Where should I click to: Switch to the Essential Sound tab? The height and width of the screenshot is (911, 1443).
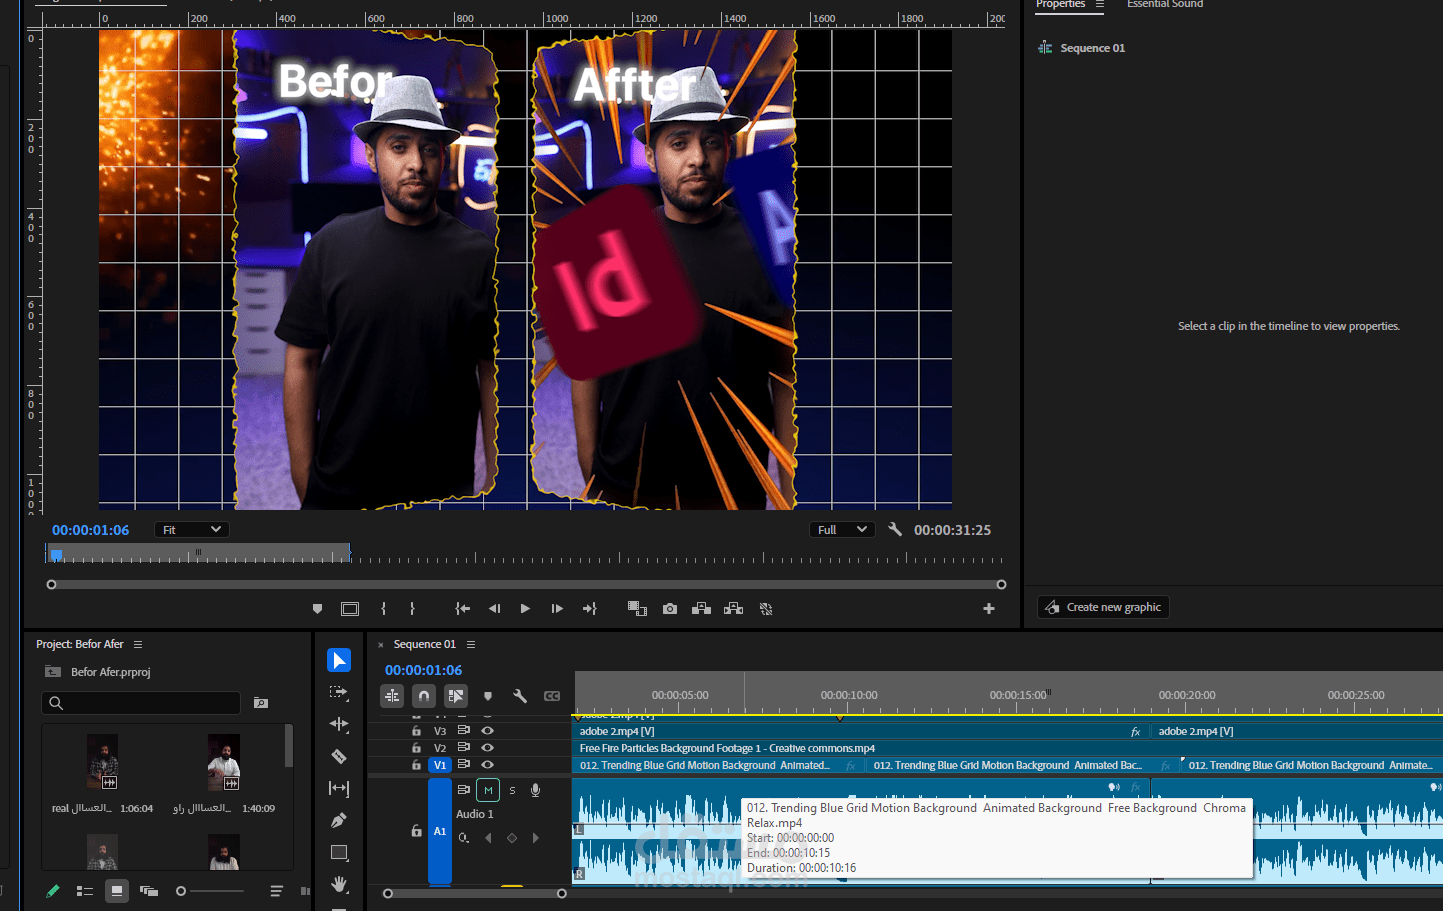pyautogui.click(x=1165, y=5)
